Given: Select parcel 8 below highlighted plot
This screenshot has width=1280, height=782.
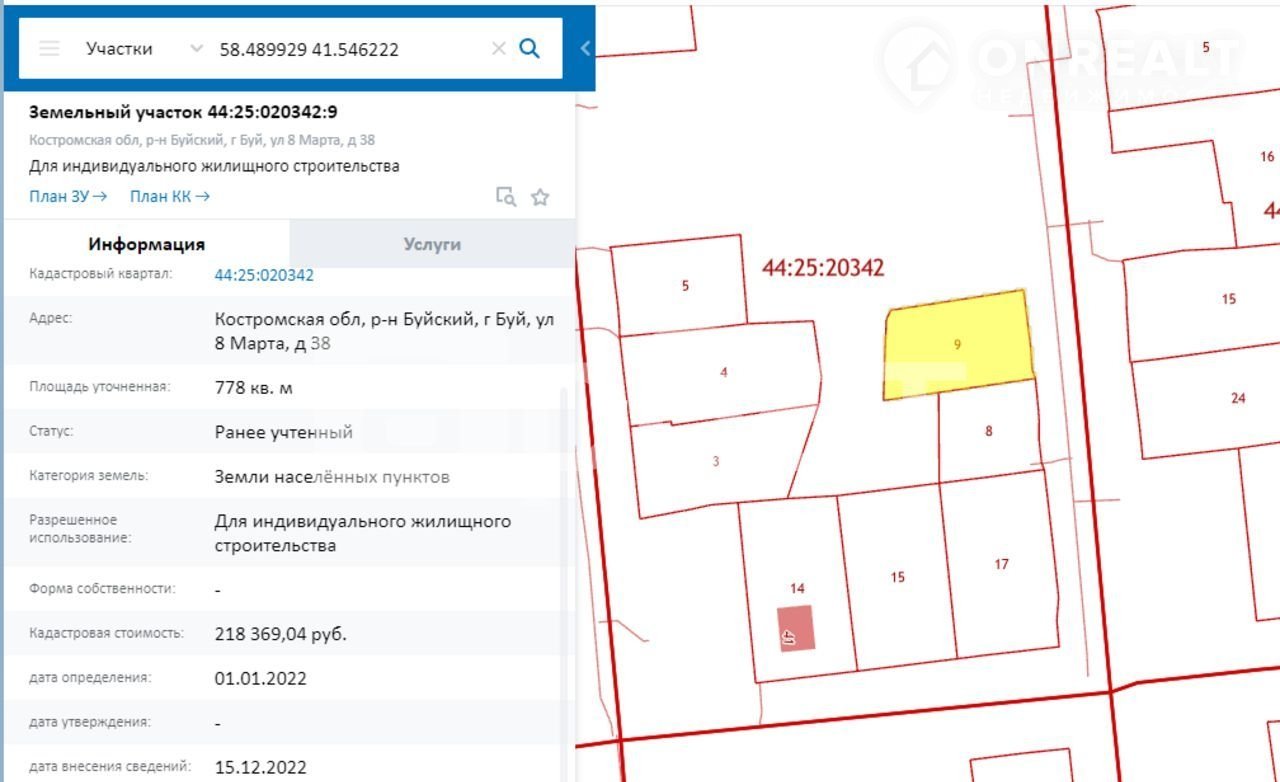Looking at the screenshot, I should click(x=988, y=432).
